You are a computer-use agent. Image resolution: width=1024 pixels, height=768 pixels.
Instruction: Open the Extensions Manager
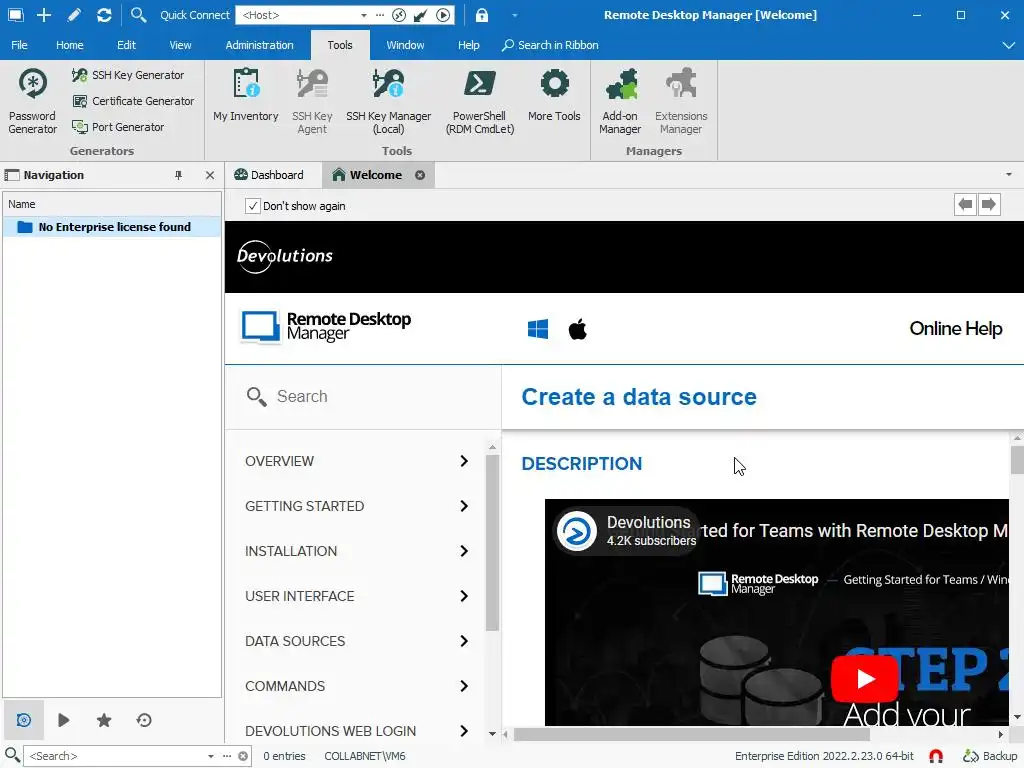pos(681,101)
